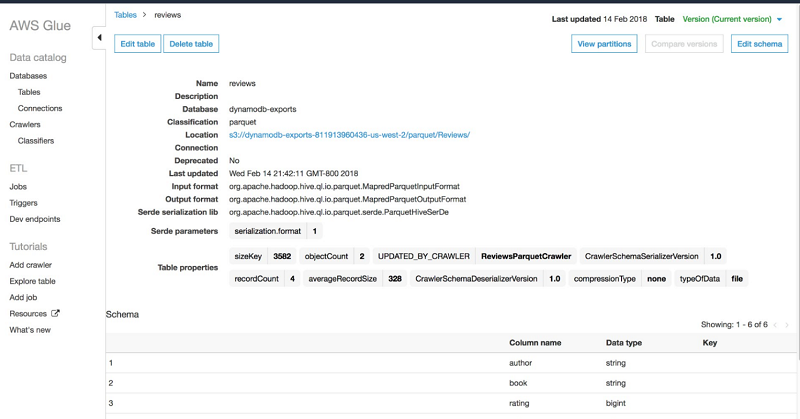This screenshot has height=419, width=800.
Task: Open the S3 location link for Reviews
Action: click(x=349, y=135)
